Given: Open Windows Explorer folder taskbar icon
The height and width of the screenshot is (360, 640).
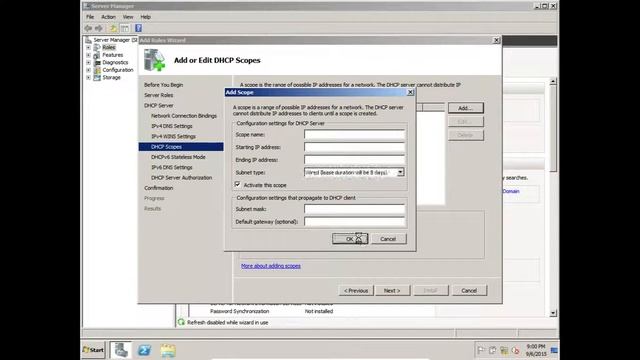Looking at the screenshot, I should tap(168, 350).
